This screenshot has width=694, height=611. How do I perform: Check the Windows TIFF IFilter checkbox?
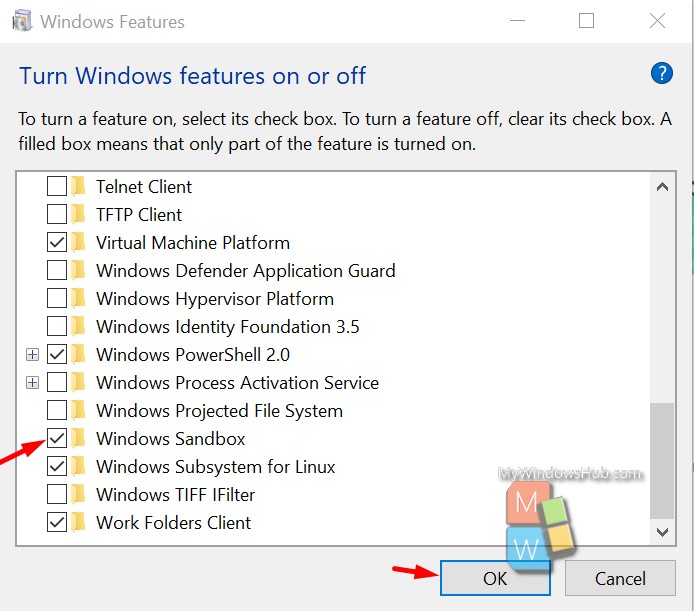pos(57,494)
